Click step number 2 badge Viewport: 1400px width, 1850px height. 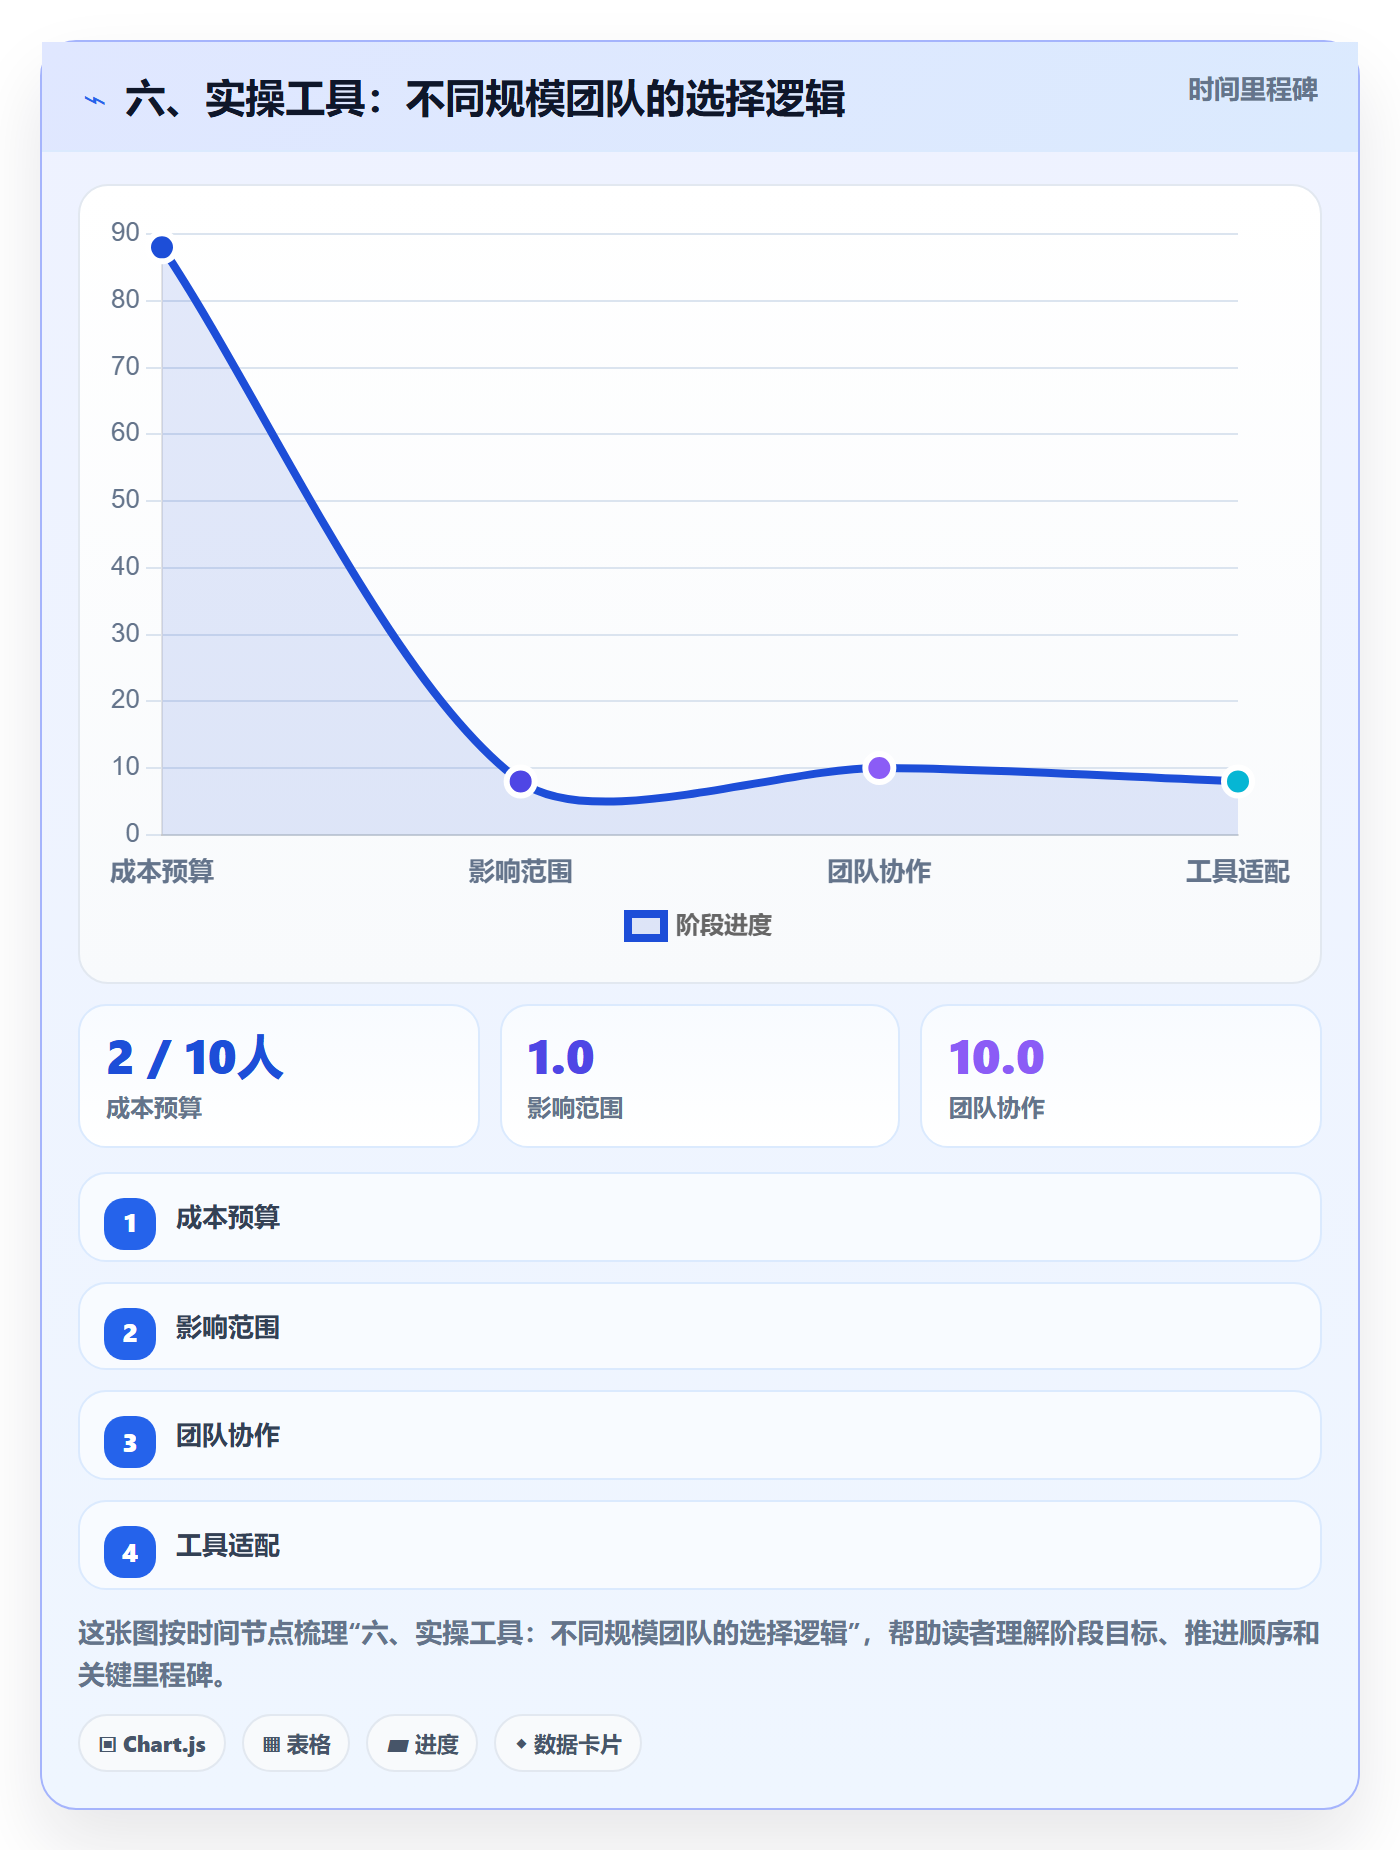pyautogui.click(x=130, y=1333)
